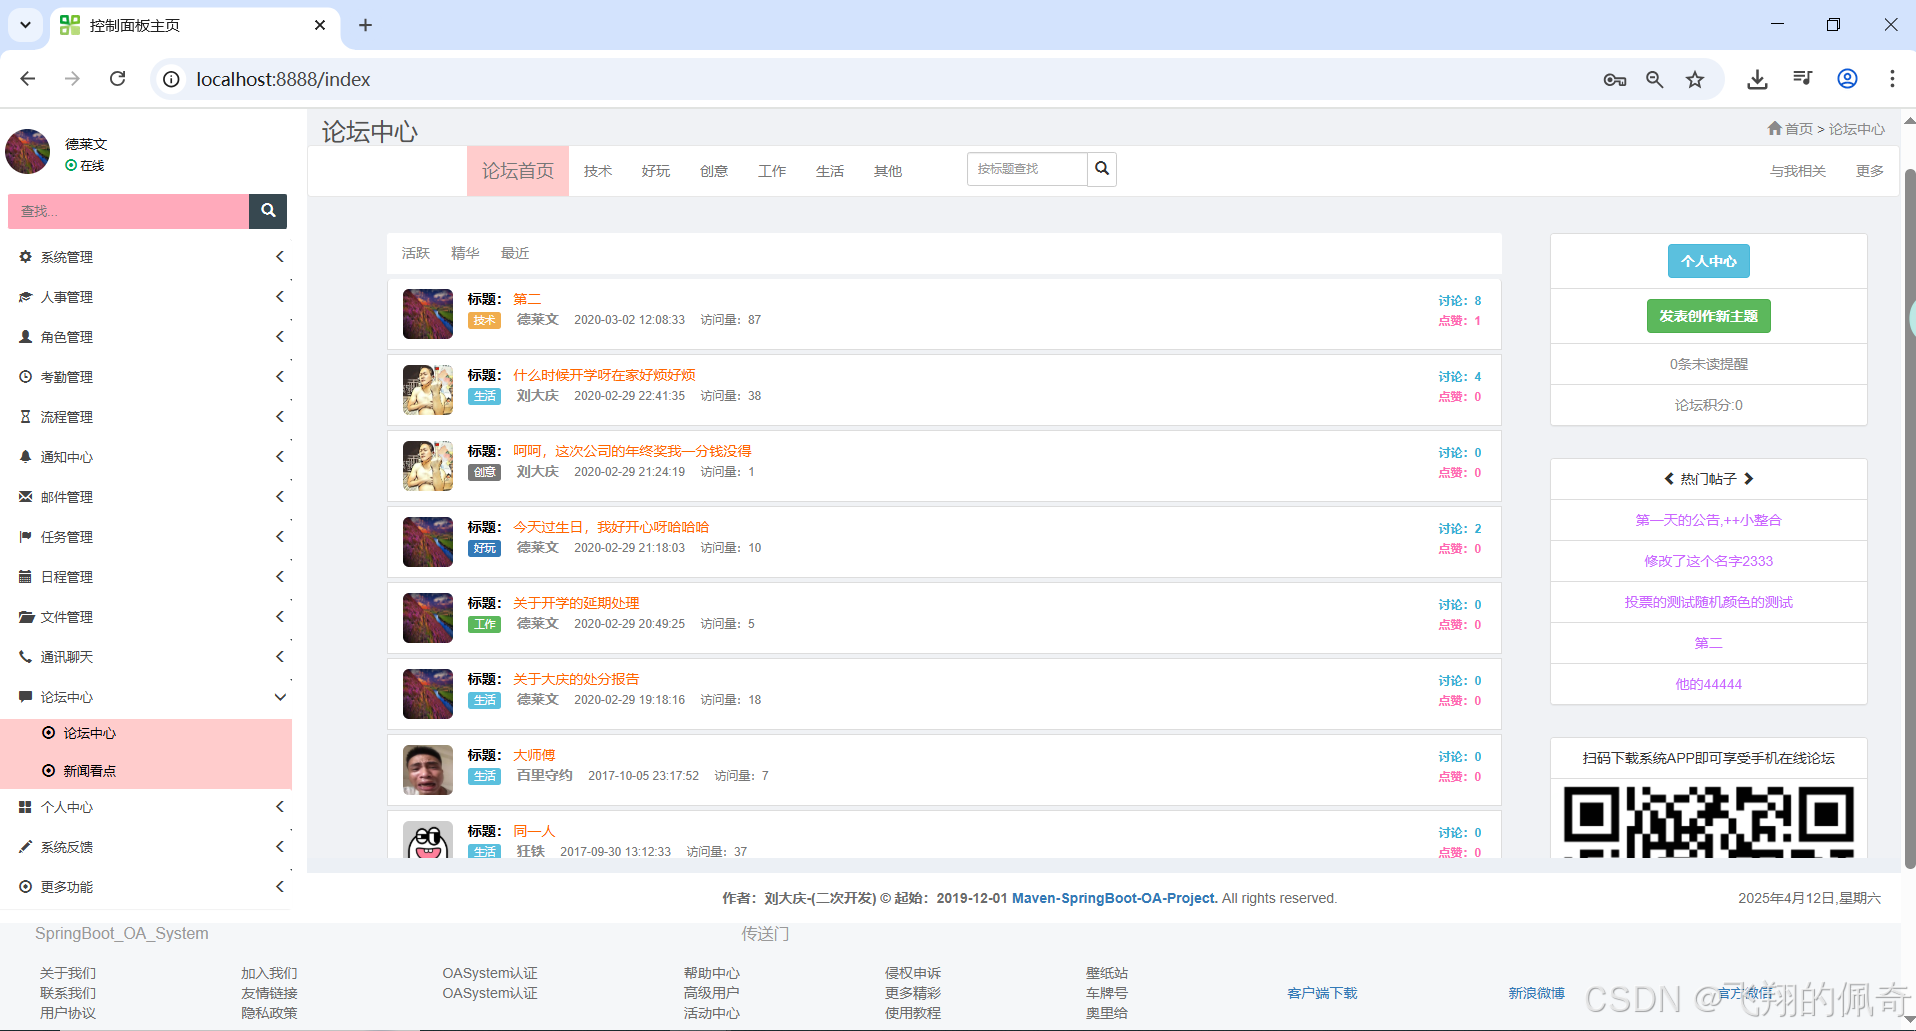Image resolution: width=1916 pixels, height=1031 pixels.
Task: Open 任务管理 via the flag icon
Action: 25,537
